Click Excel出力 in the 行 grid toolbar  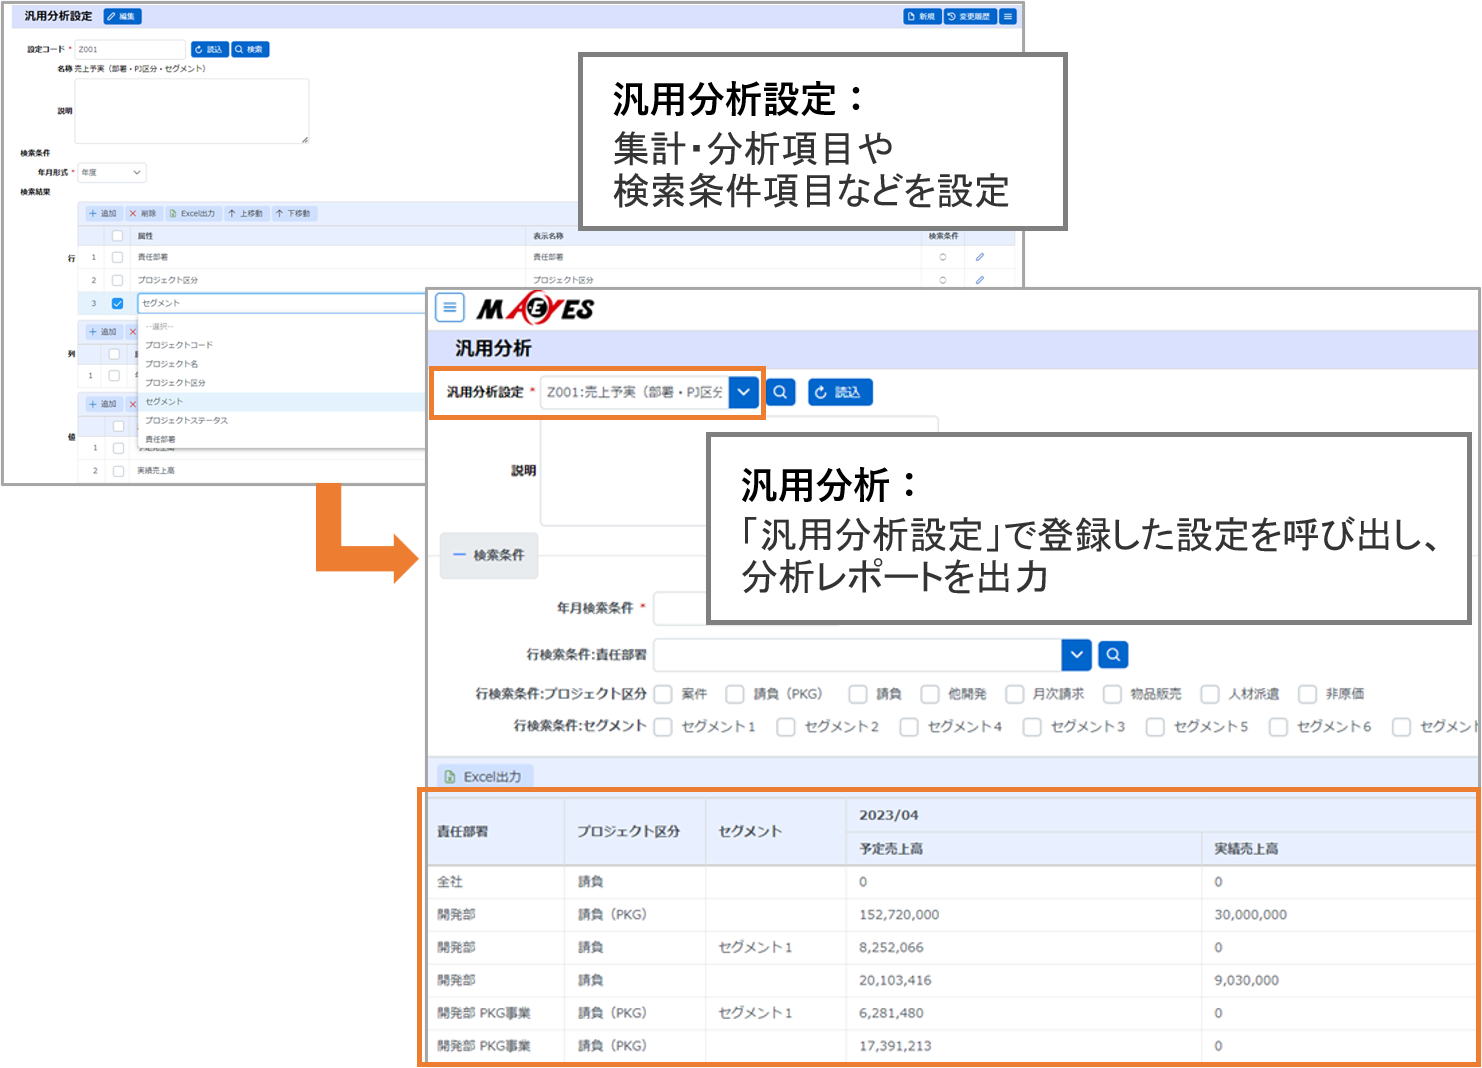tap(193, 213)
